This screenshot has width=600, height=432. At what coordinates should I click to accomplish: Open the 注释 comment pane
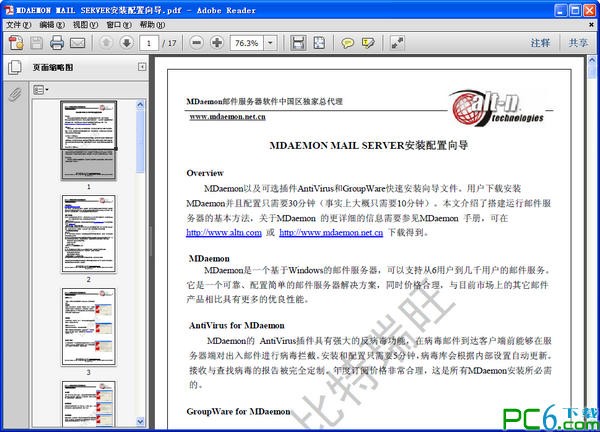pyautogui.click(x=540, y=43)
